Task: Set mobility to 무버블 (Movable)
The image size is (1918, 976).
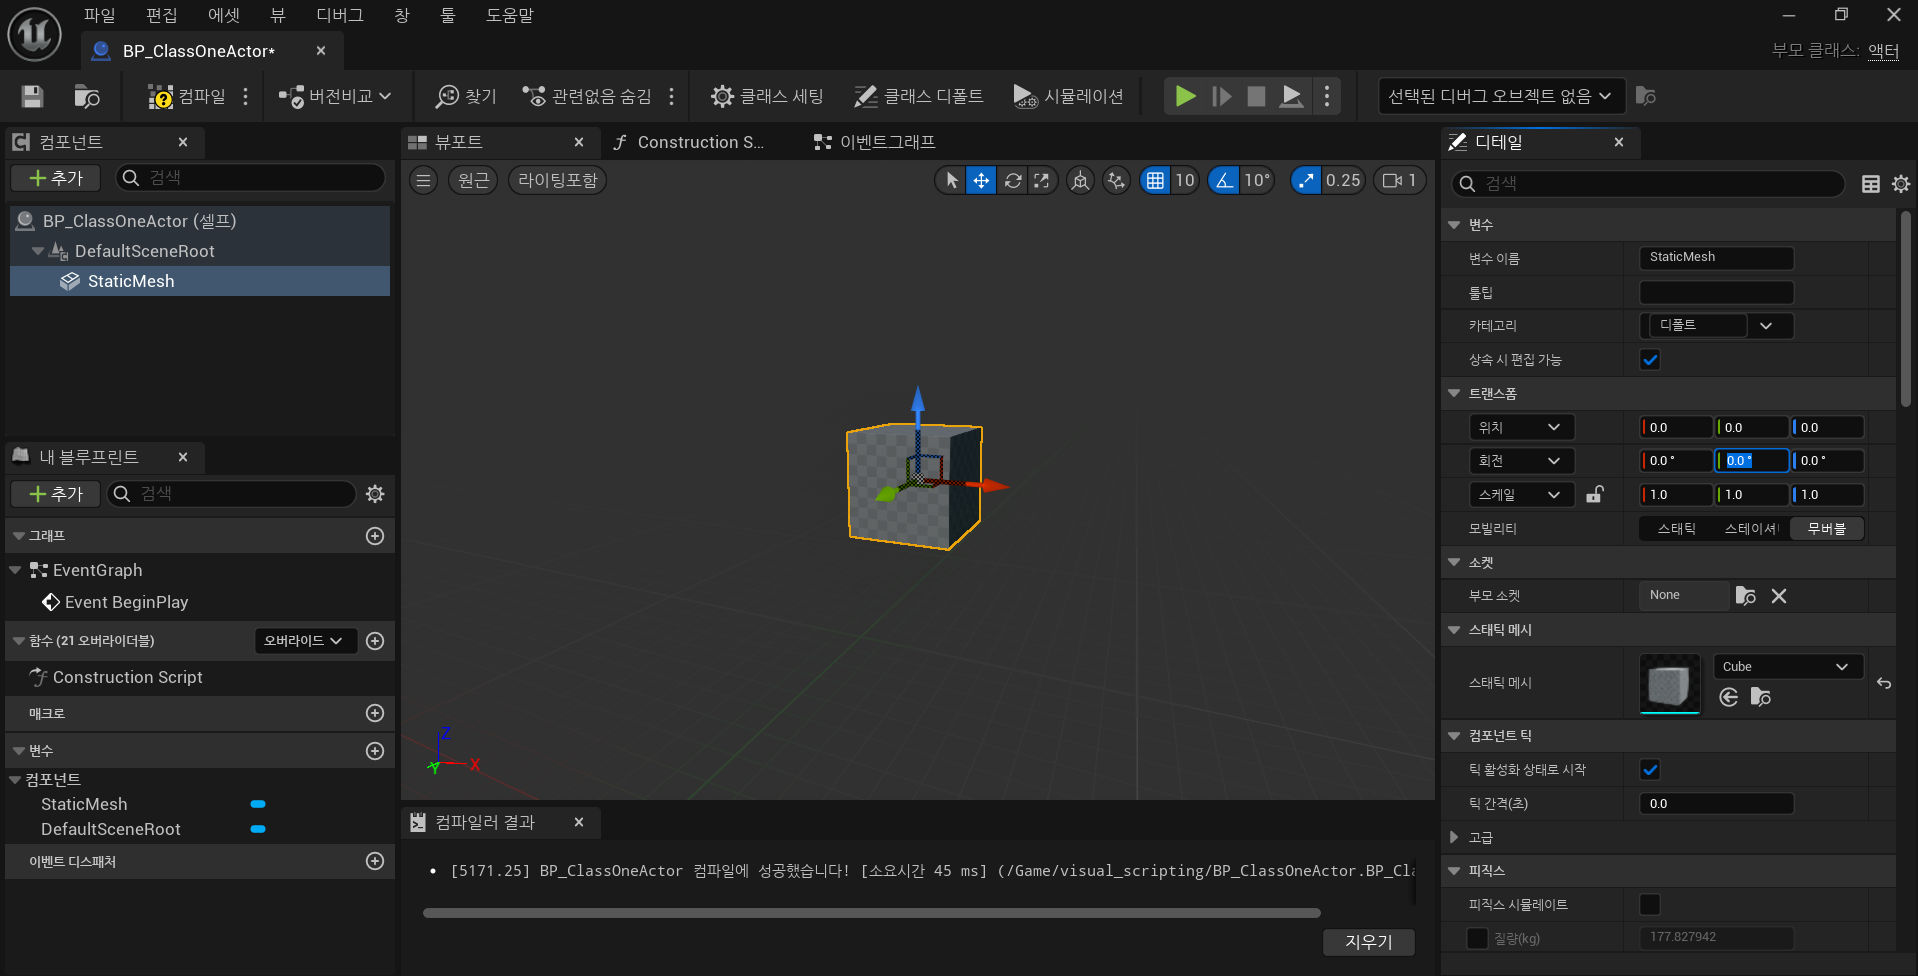Action: (1827, 529)
